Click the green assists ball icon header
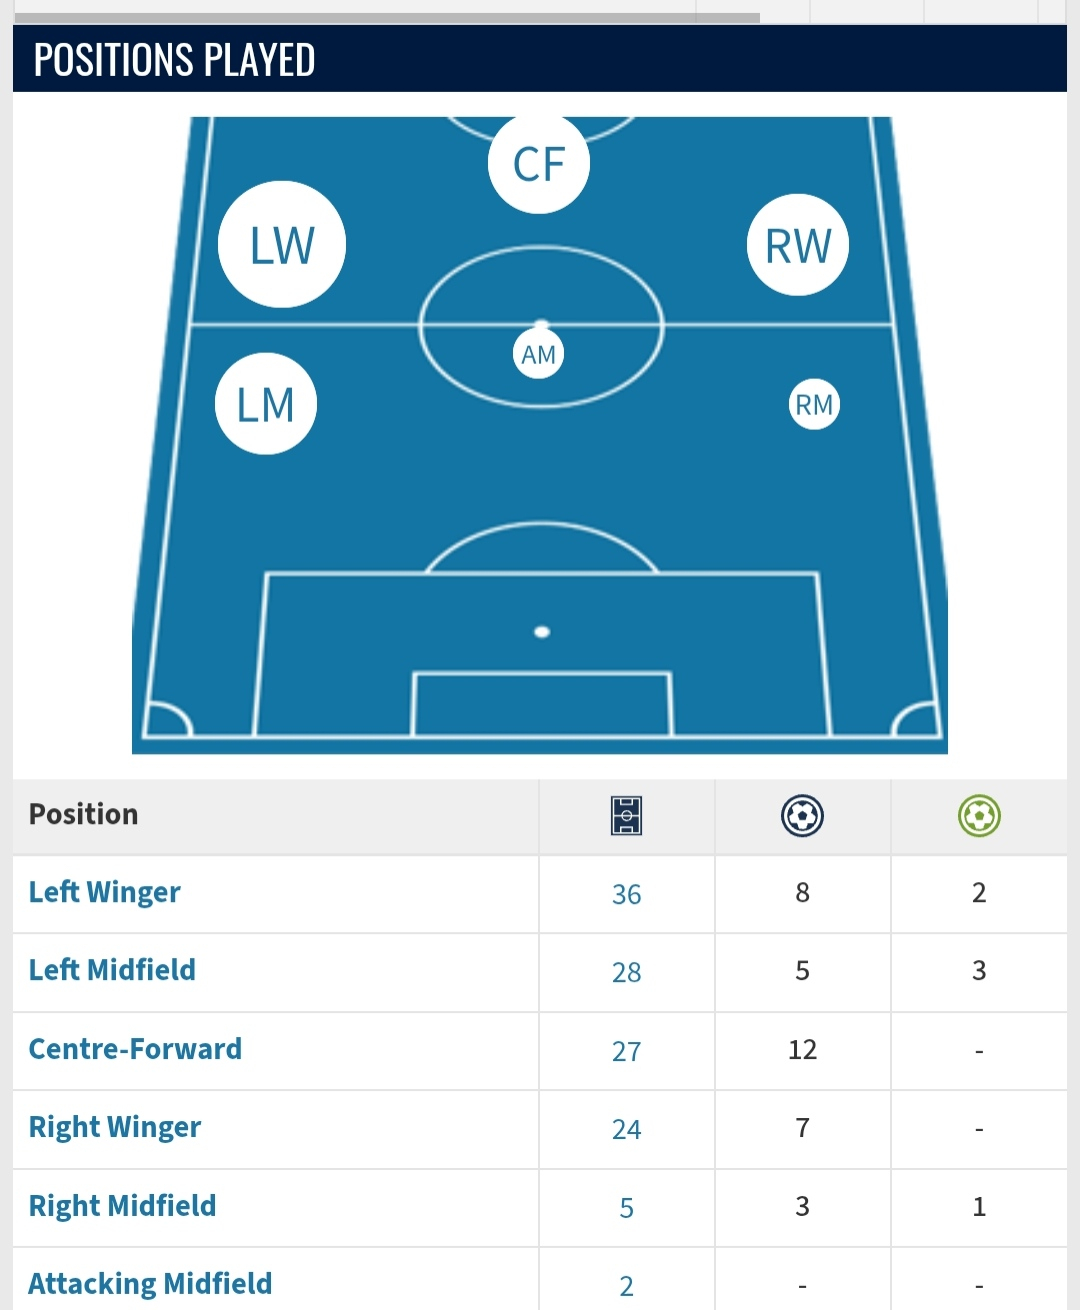1080x1310 pixels. pyautogui.click(x=979, y=816)
